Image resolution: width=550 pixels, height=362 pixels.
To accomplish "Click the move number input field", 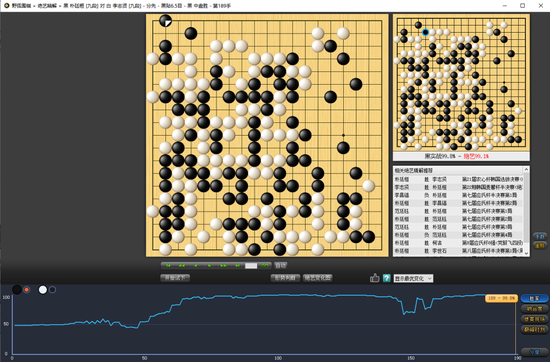I will (x=251, y=266).
